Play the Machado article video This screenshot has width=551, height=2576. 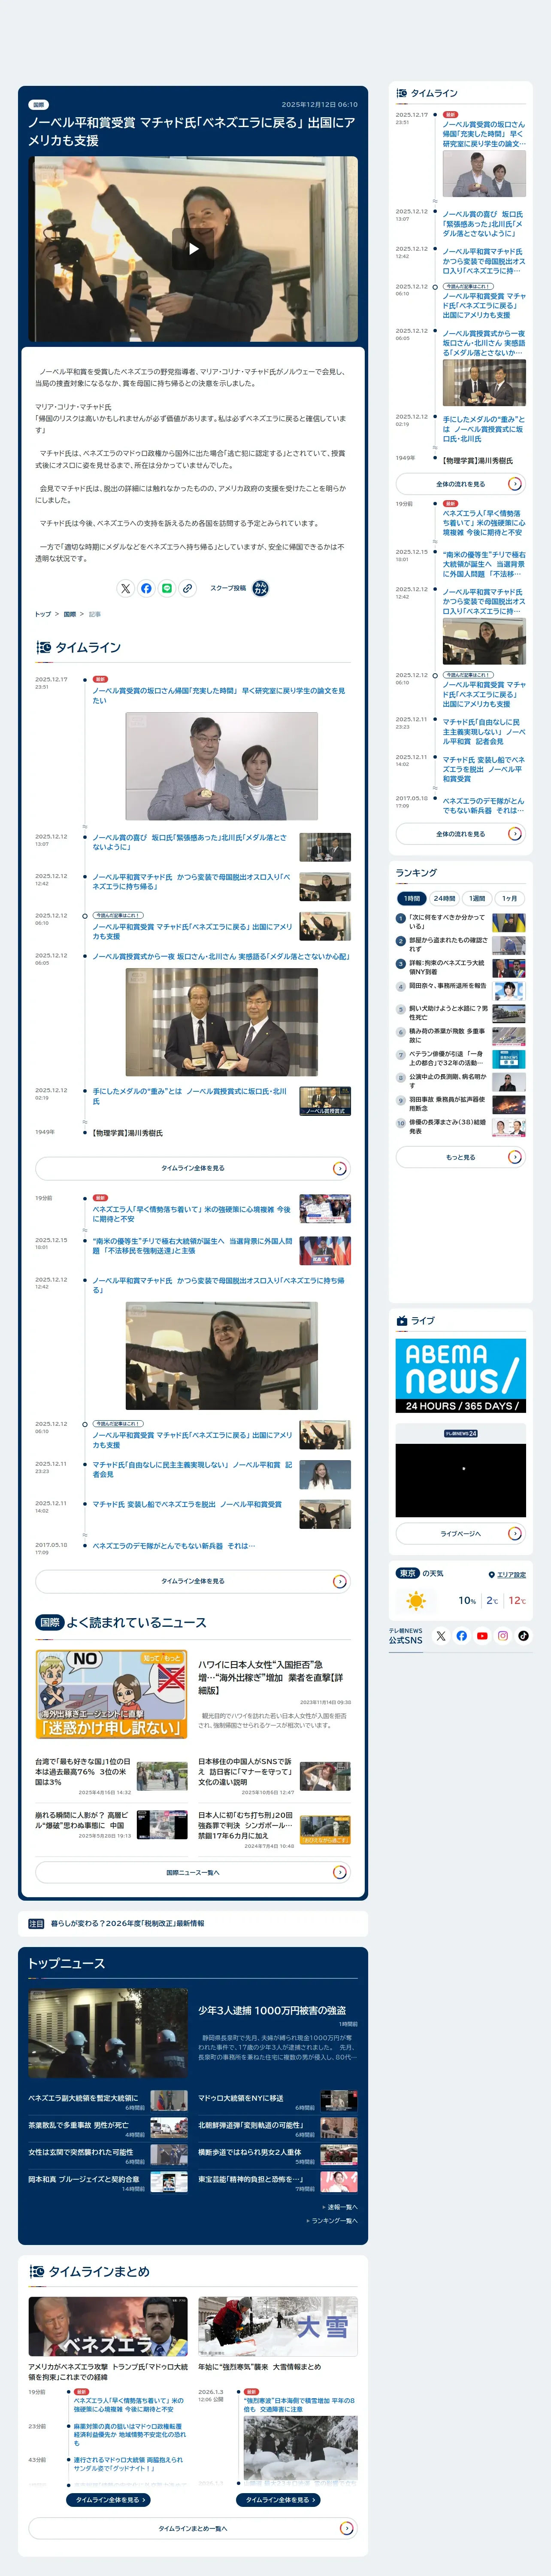193,248
